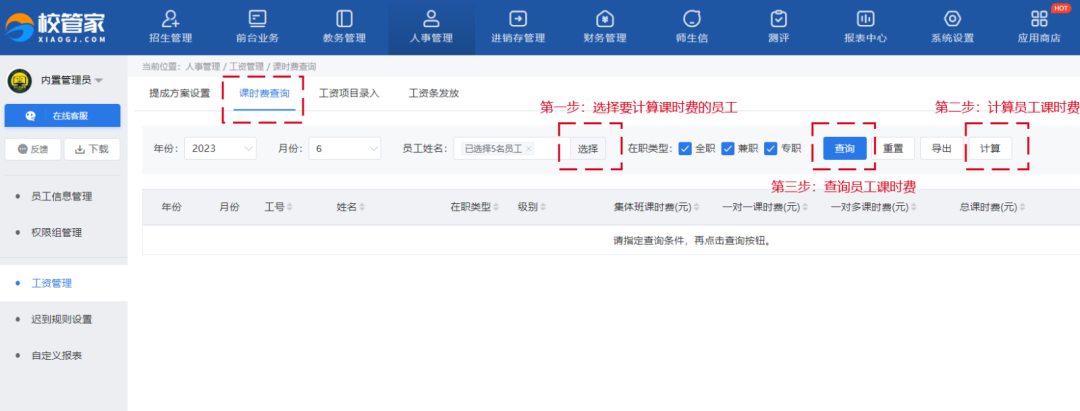This screenshot has height=411, width=1080.
Task: Uncheck the 全职 employment type checkbox
Action: click(685, 148)
